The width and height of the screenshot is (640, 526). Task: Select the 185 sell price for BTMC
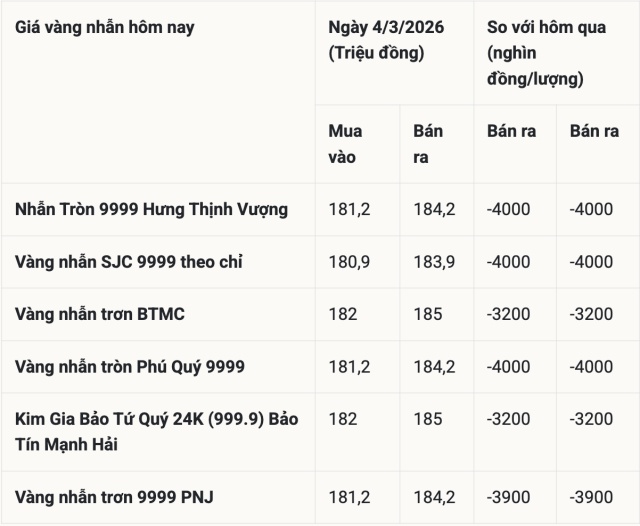click(427, 314)
